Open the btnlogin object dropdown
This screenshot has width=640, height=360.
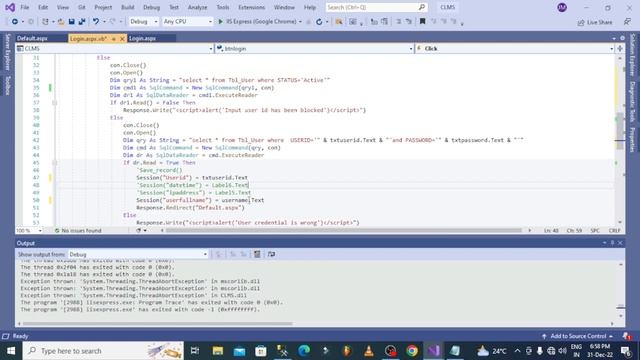point(314,48)
